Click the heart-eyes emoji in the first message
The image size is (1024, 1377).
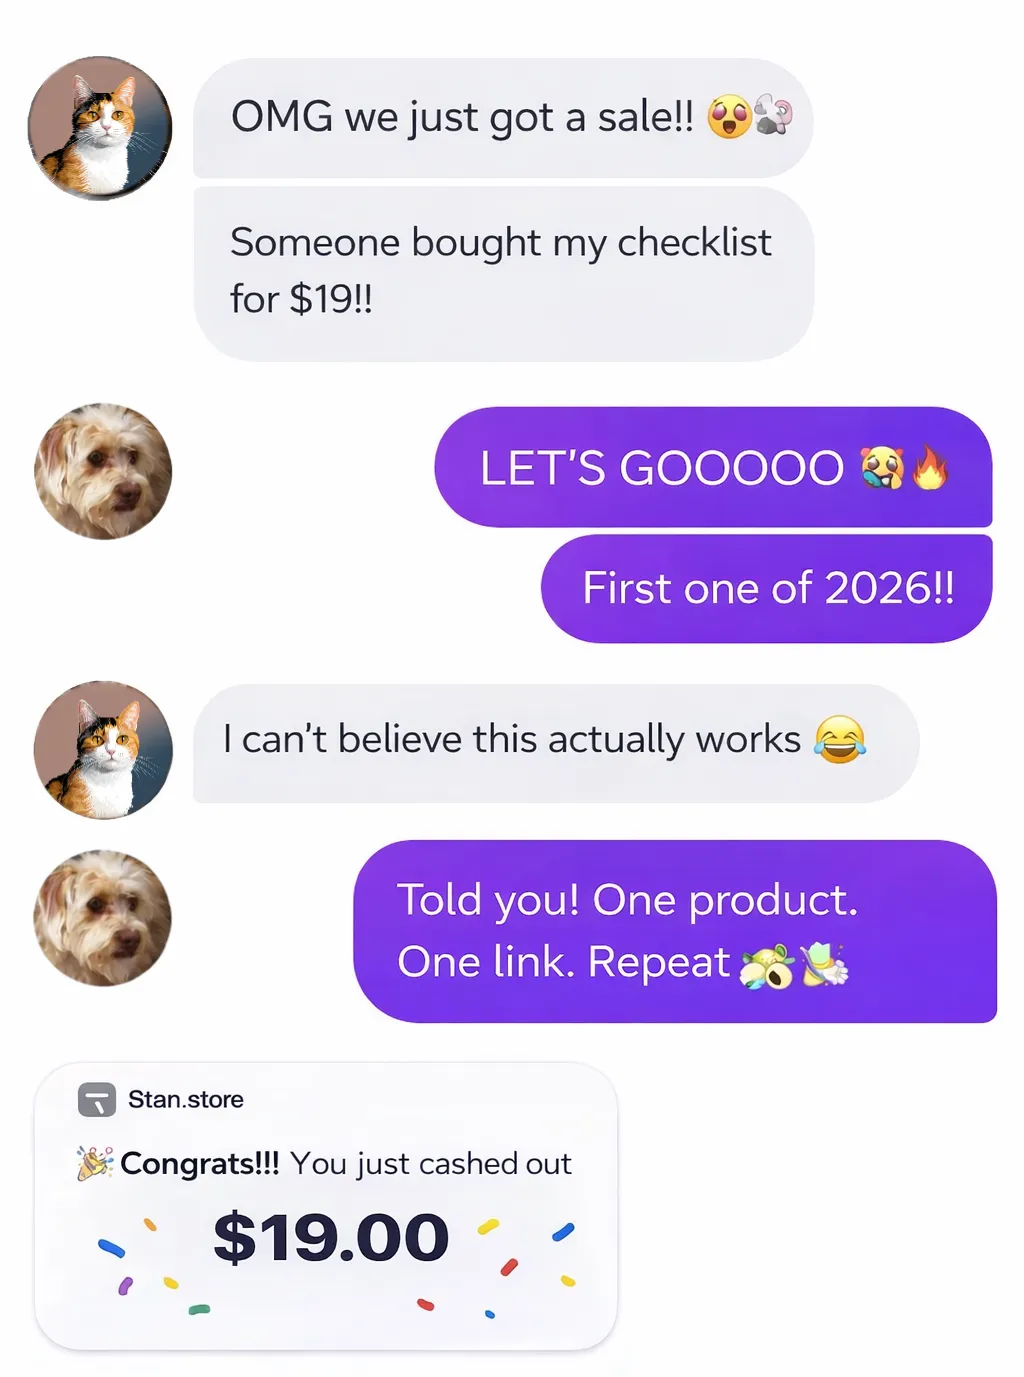[x=729, y=117]
